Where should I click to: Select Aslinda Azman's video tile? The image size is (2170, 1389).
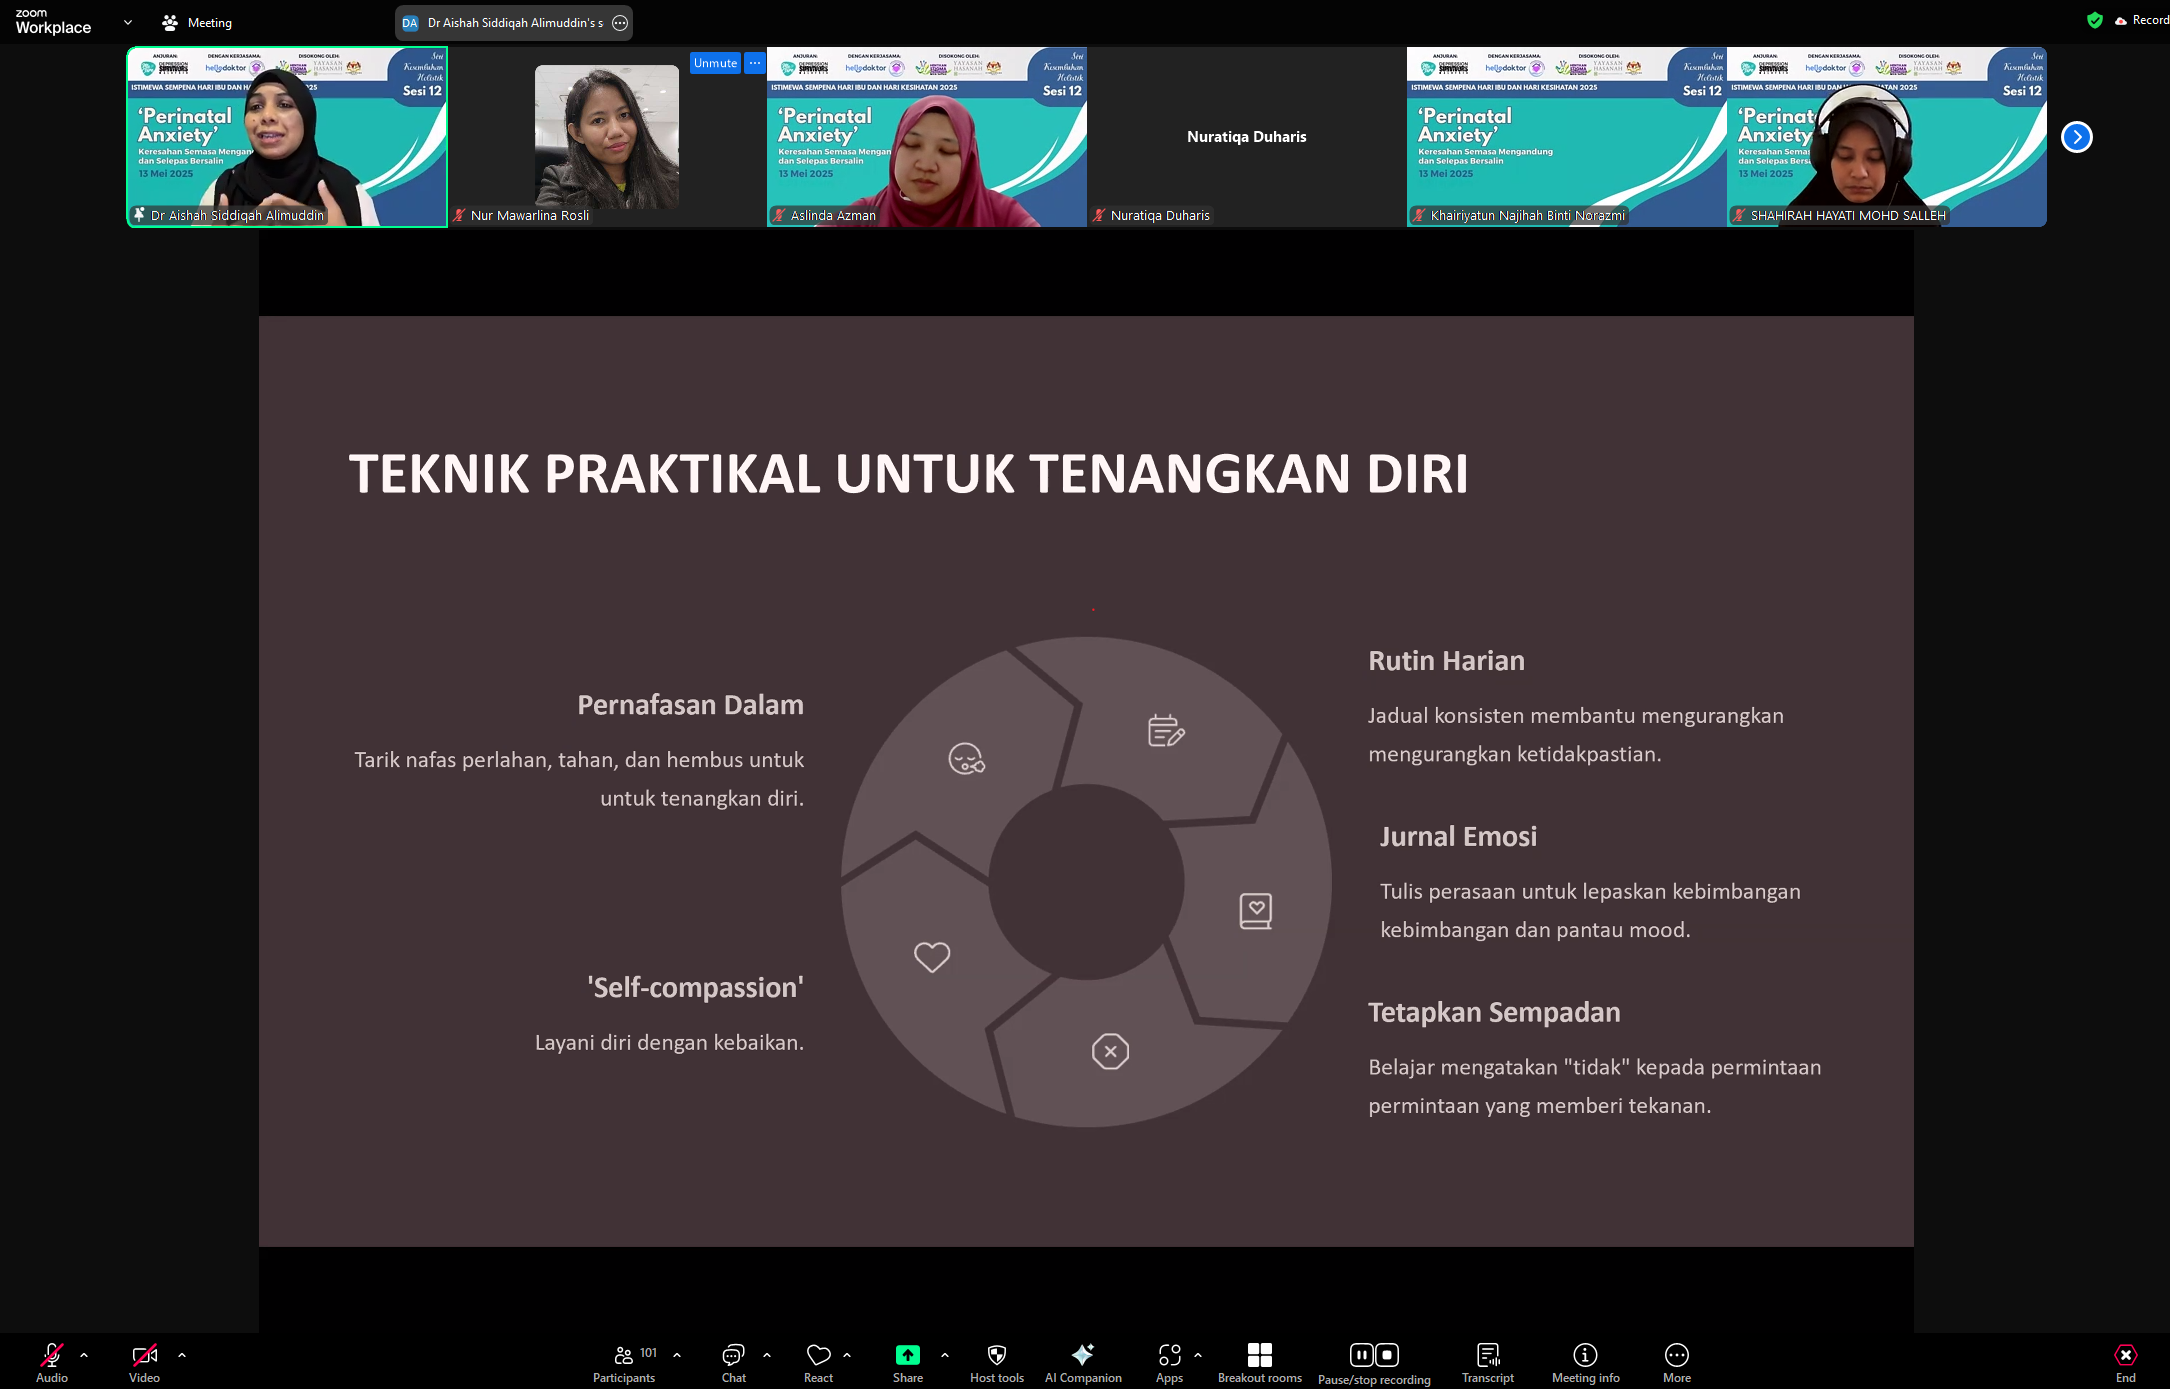[927, 137]
